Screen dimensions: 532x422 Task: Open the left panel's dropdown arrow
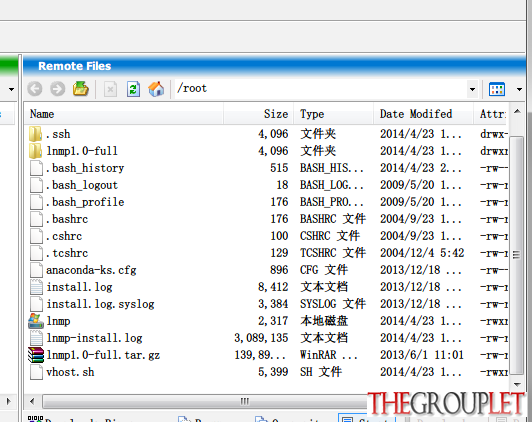tap(12, 90)
